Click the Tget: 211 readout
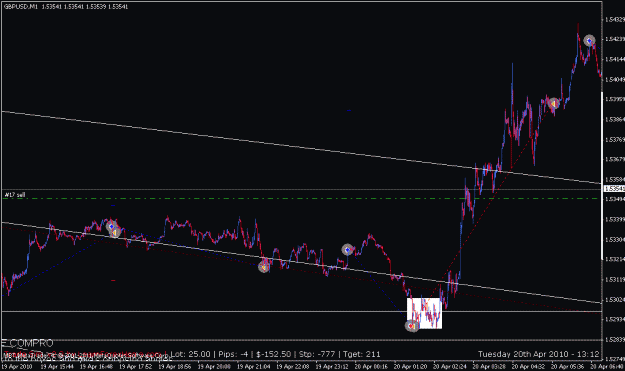 (362, 354)
